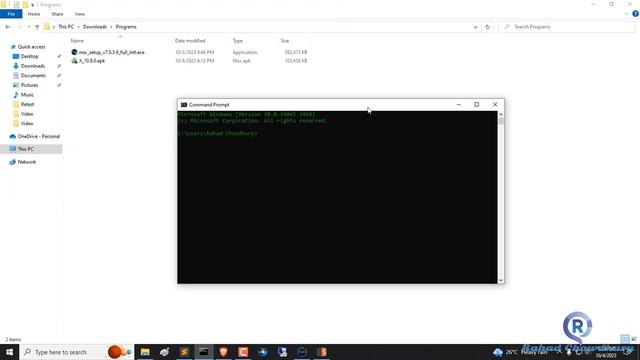Open the Windows Start menu

(9, 352)
